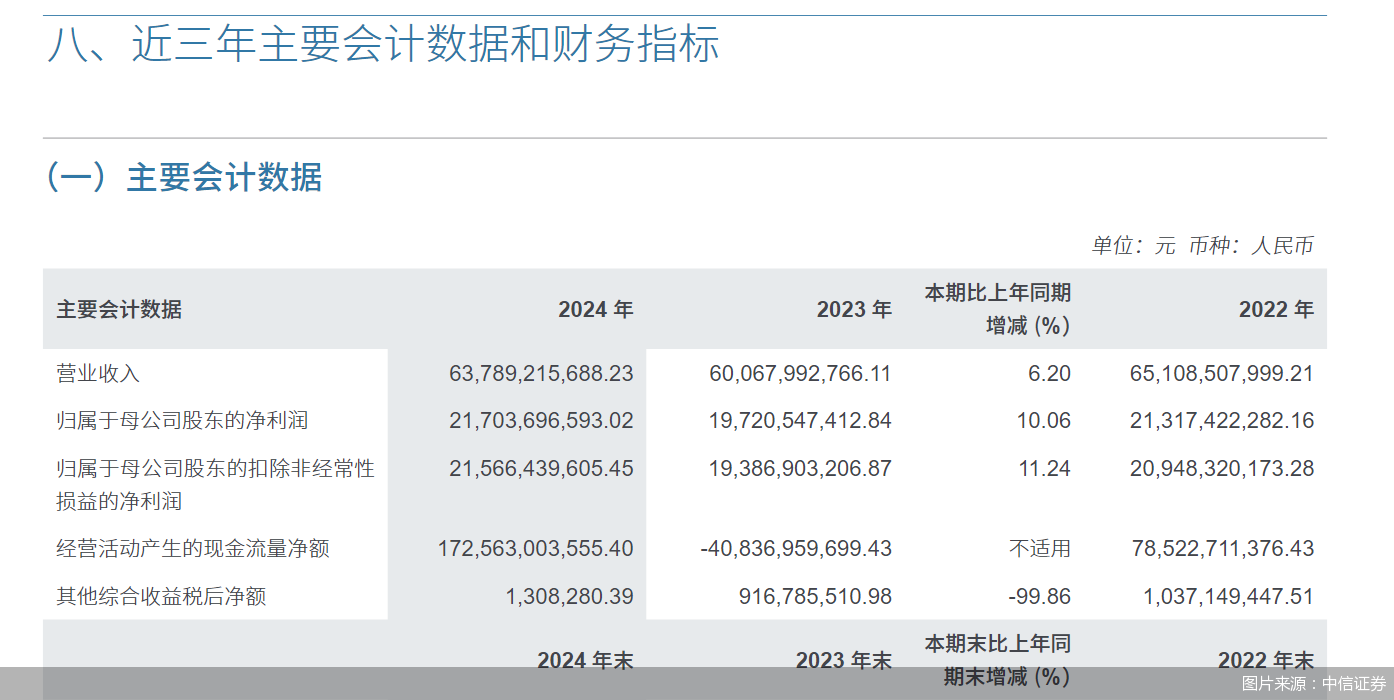Select 2023 net profit value 19,720,547,412.84

(800, 421)
